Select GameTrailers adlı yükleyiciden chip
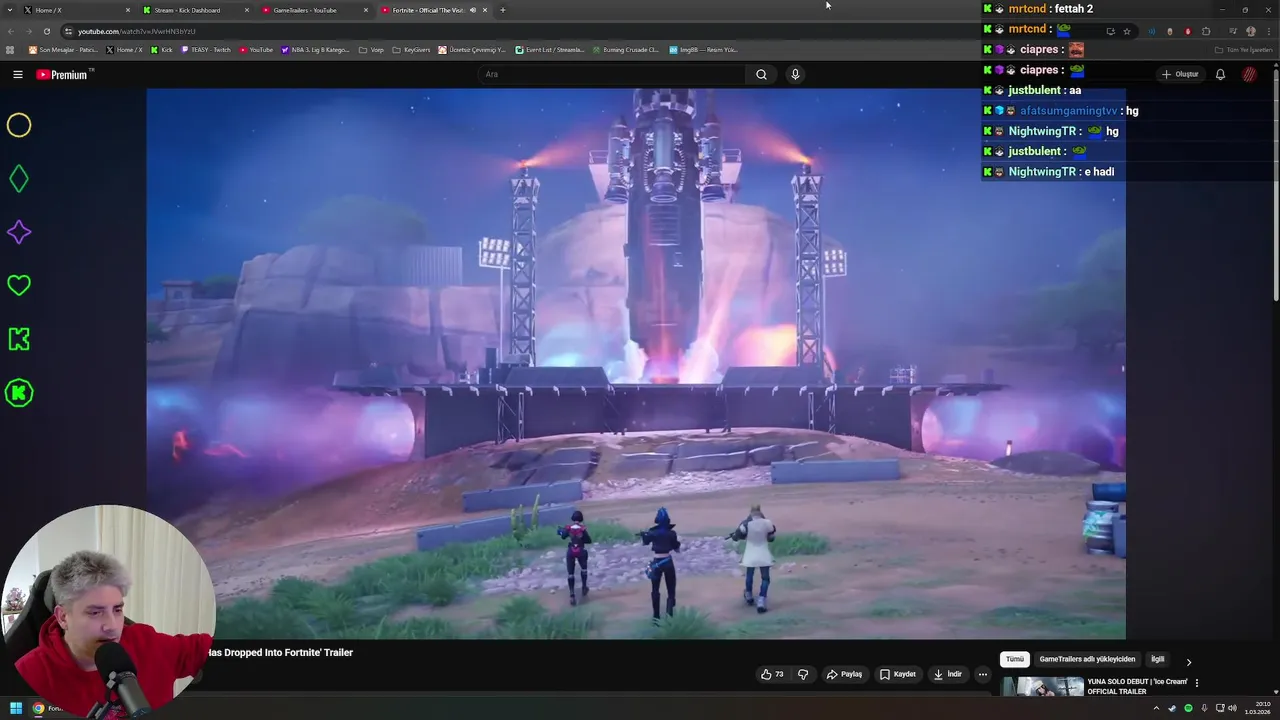The image size is (1280, 720). pos(1087,659)
